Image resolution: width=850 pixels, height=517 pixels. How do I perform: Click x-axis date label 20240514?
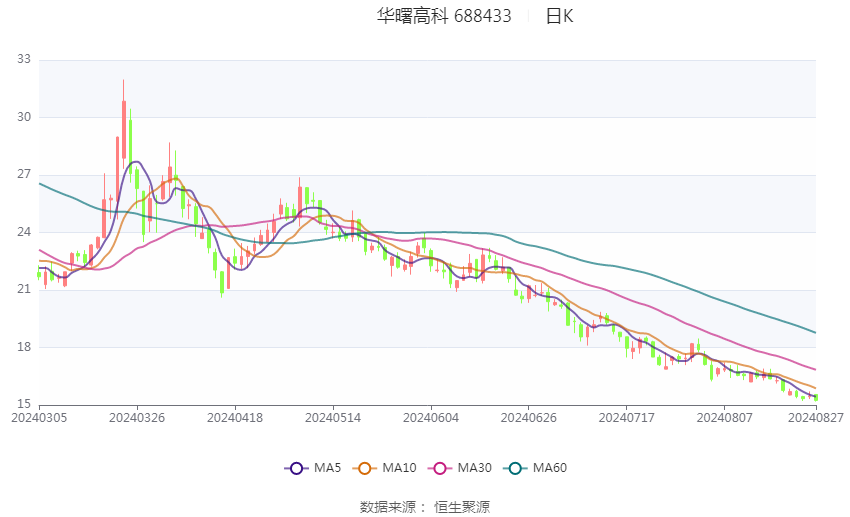333,418
